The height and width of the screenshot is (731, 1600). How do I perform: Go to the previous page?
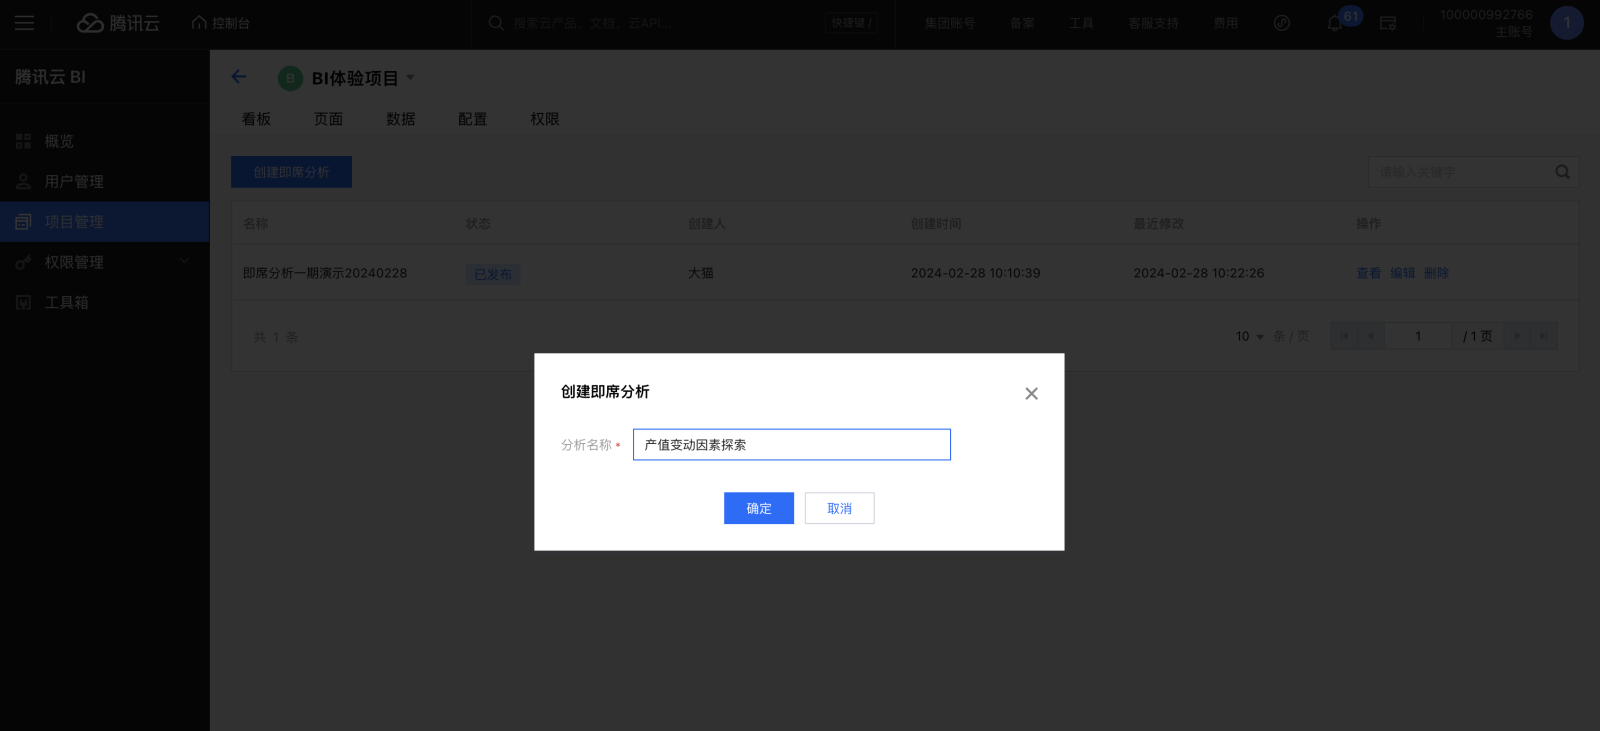point(1370,336)
